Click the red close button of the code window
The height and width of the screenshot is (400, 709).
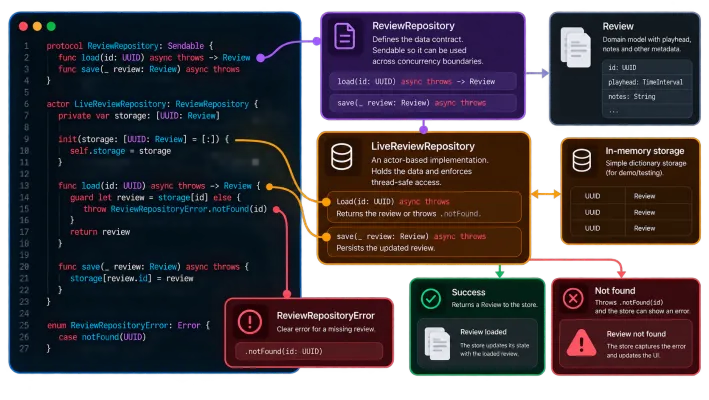pos(24,26)
